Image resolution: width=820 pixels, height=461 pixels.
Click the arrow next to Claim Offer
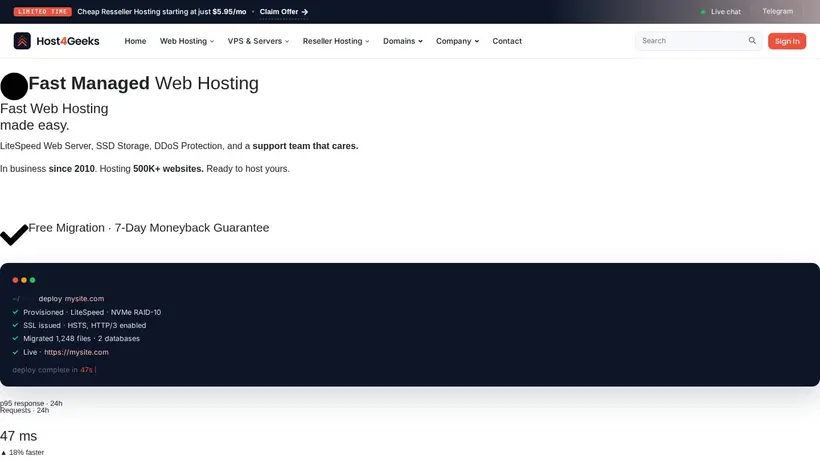tap(305, 11)
